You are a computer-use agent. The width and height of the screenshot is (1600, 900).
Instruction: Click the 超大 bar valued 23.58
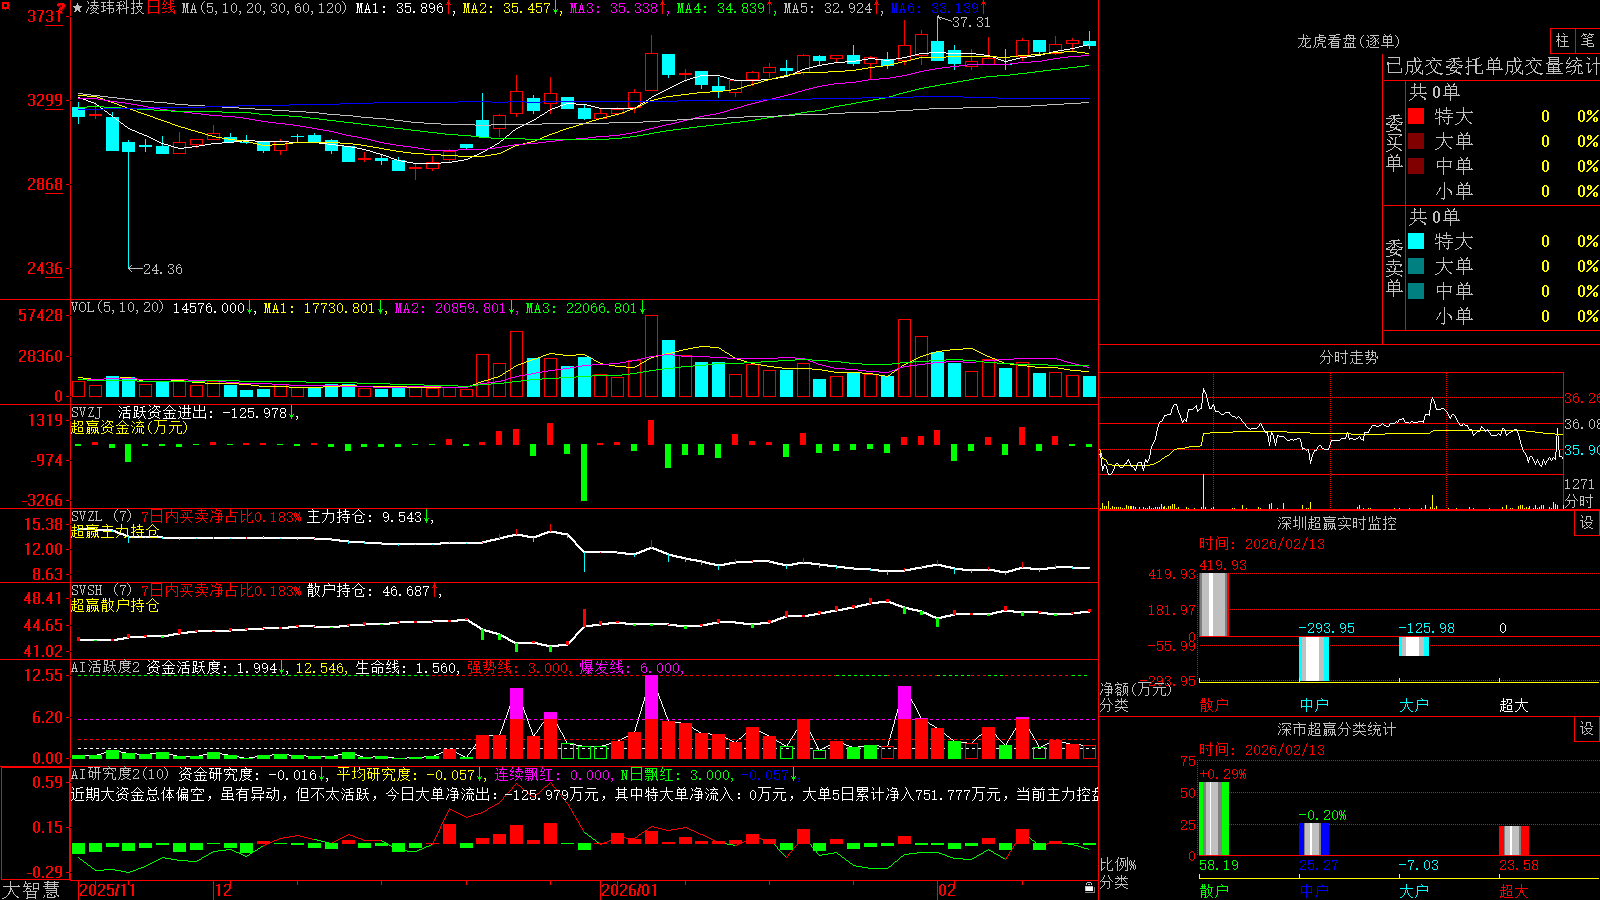(1514, 840)
